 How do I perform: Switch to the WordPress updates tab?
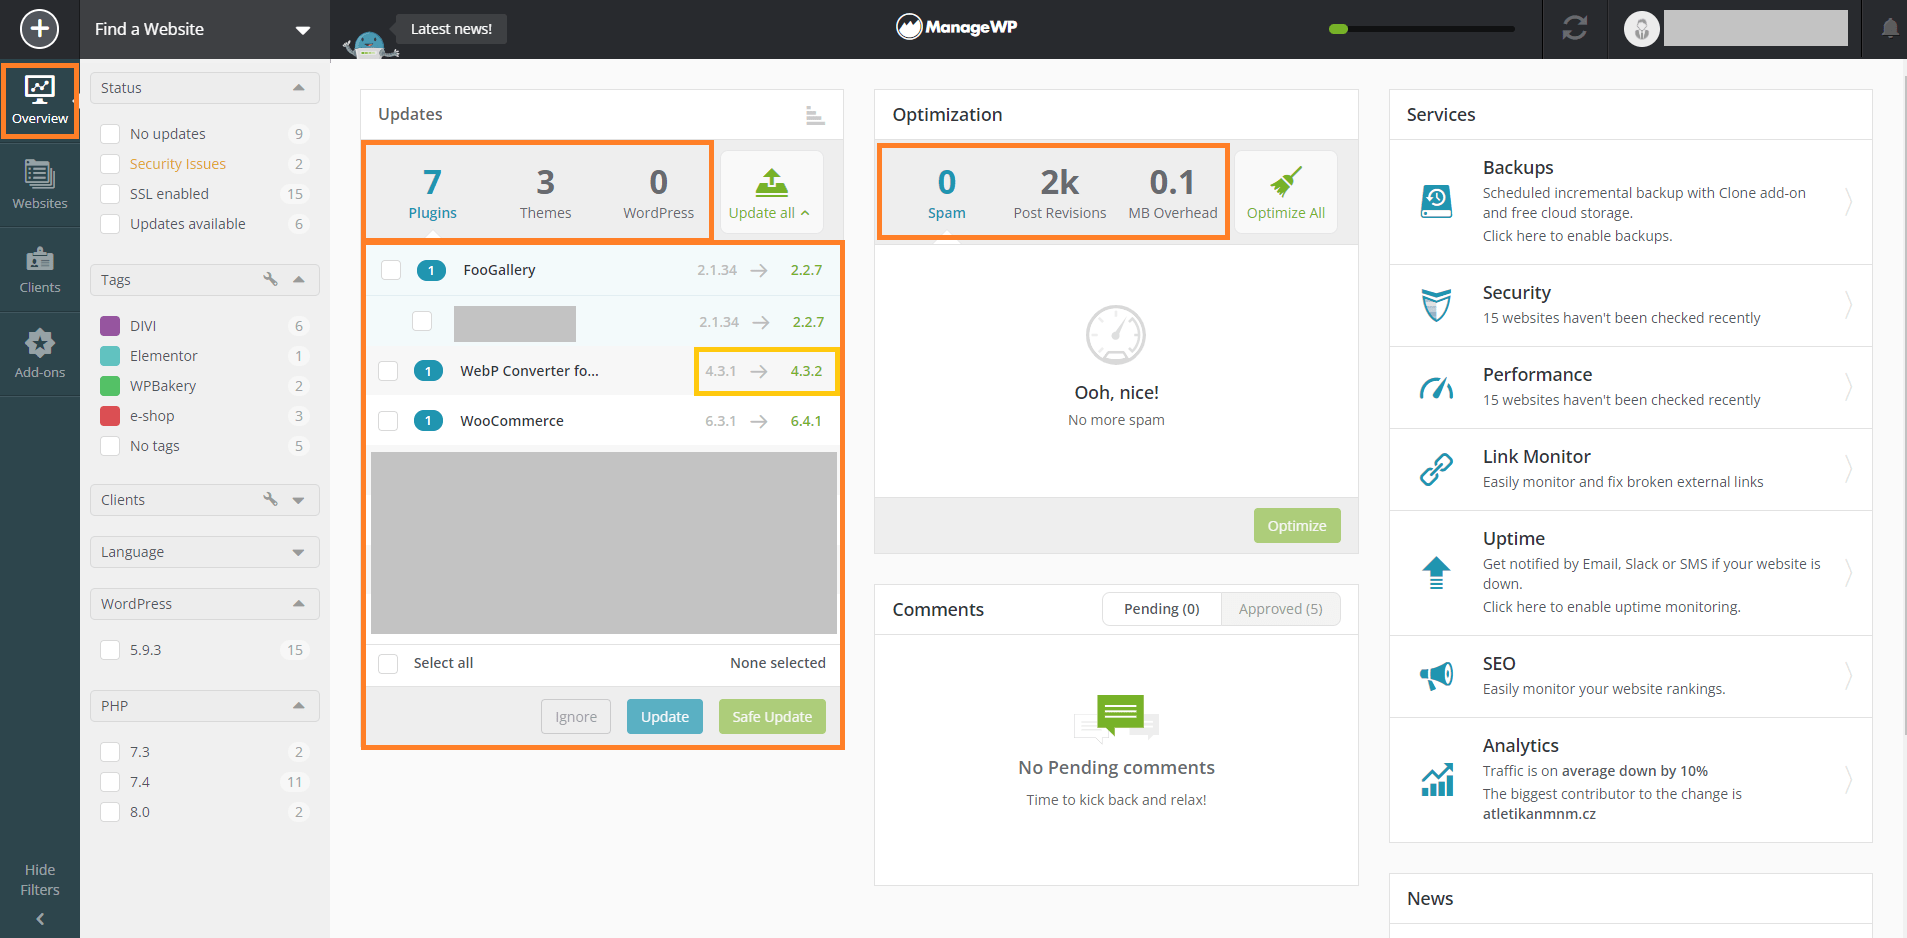[658, 192]
